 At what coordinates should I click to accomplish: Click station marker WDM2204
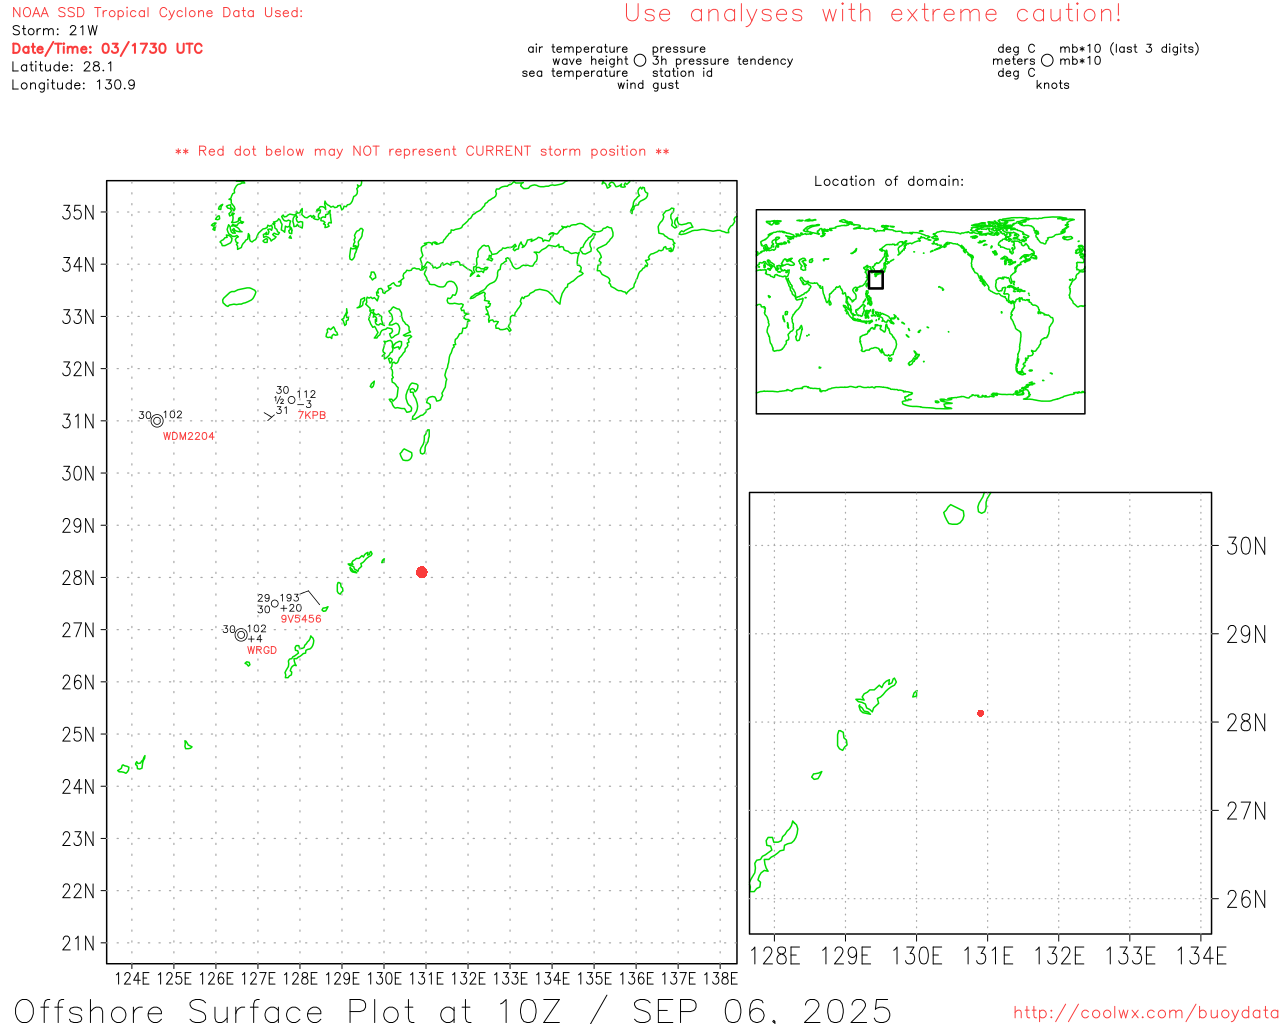pyautogui.click(x=157, y=421)
